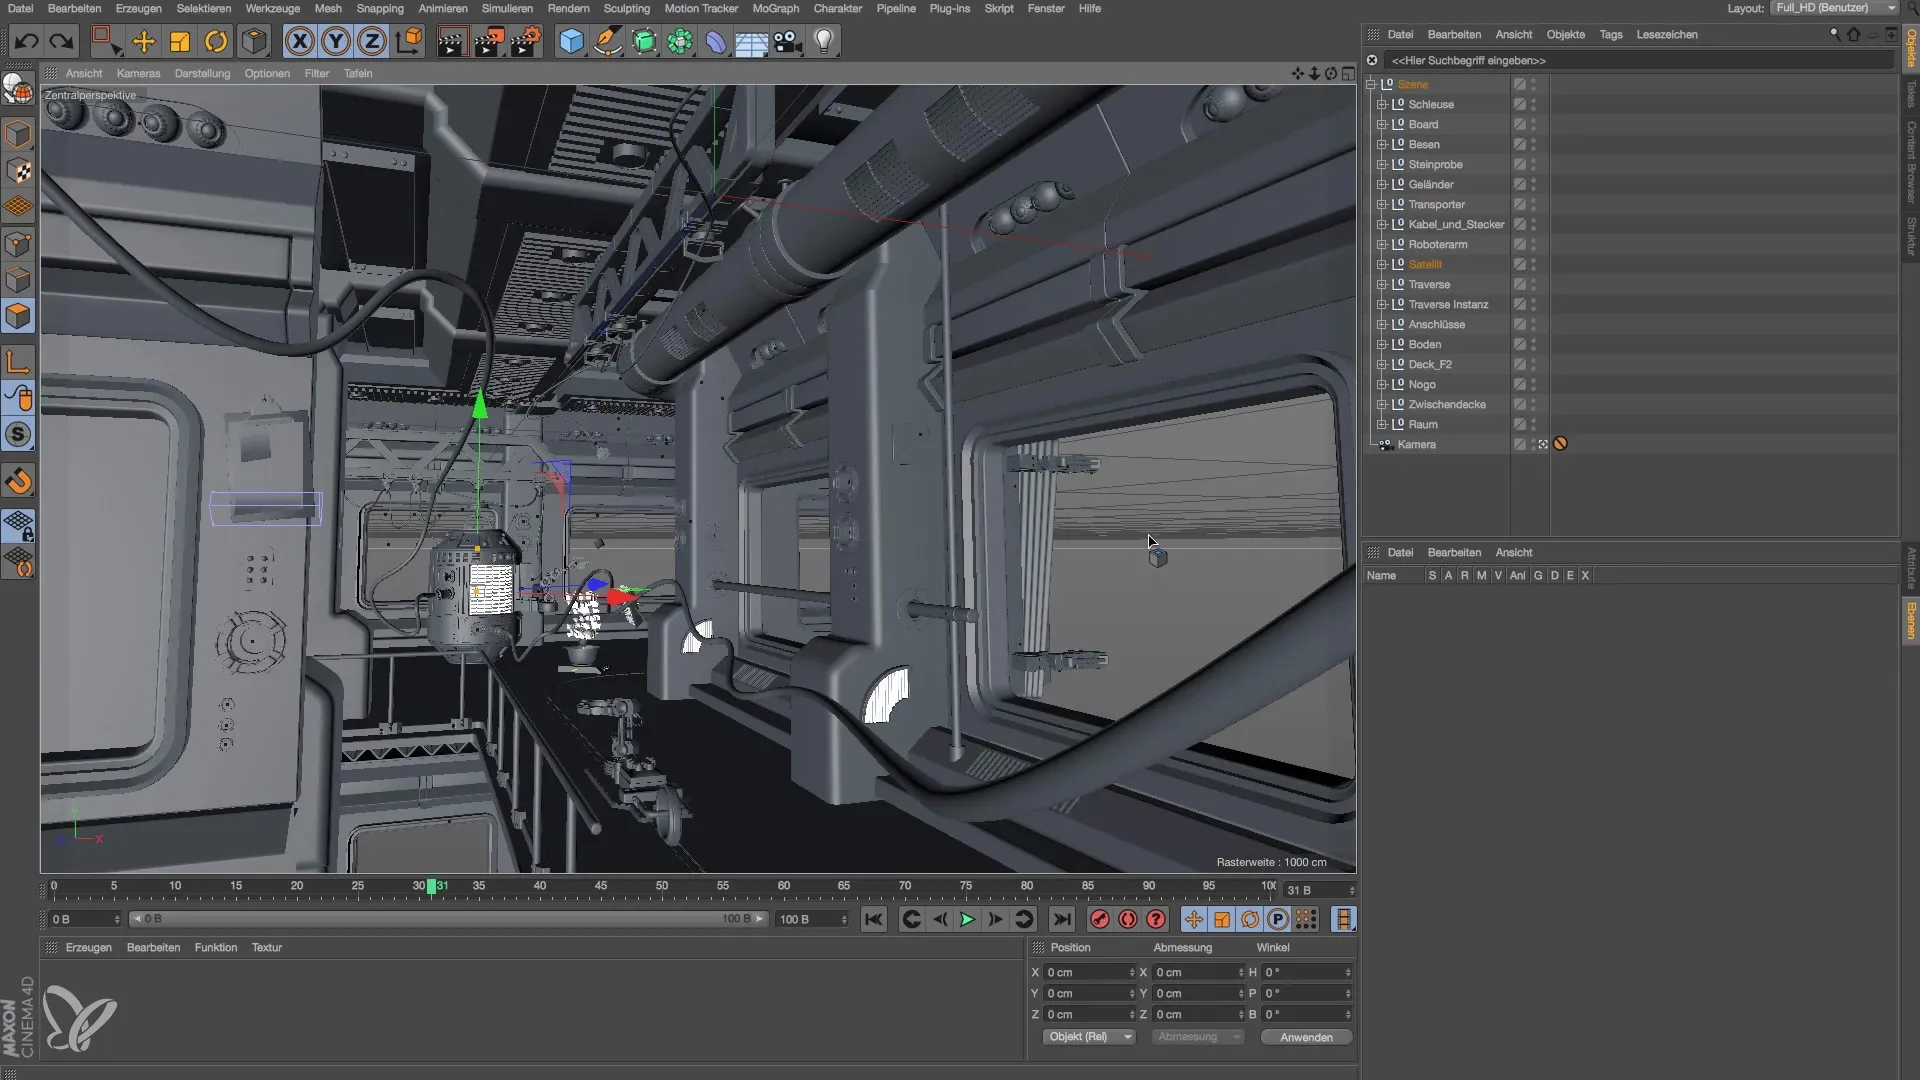Click the Redo arrow icon
This screenshot has width=1920, height=1080.
pyautogui.click(x=62, y=41)
